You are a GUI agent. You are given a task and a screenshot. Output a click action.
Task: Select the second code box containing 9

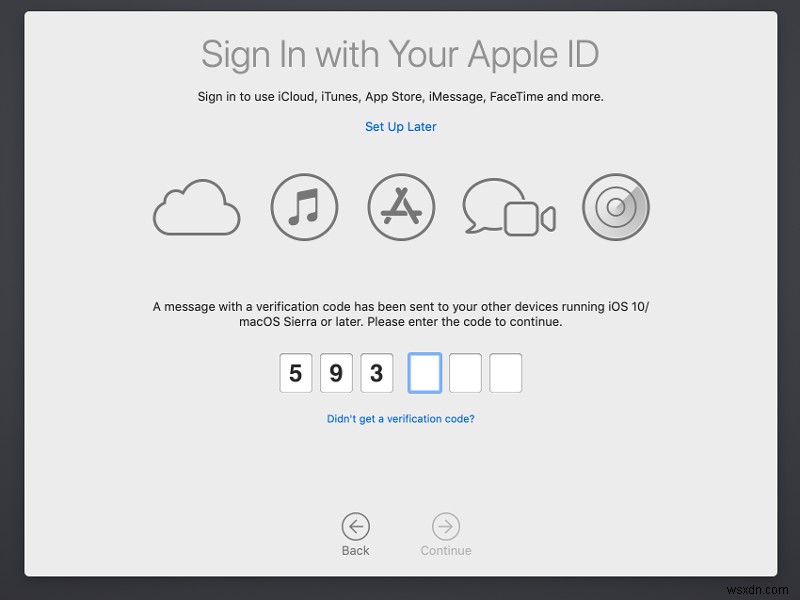tap(336, 373)
